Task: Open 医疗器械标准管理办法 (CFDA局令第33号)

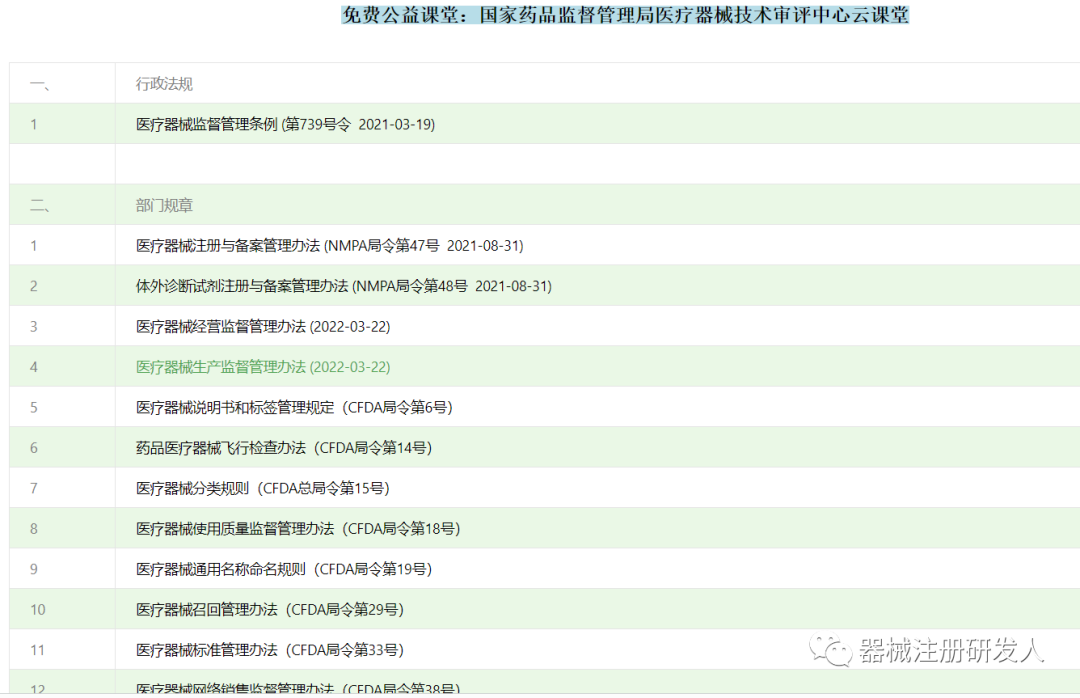Action: (271, 649)
